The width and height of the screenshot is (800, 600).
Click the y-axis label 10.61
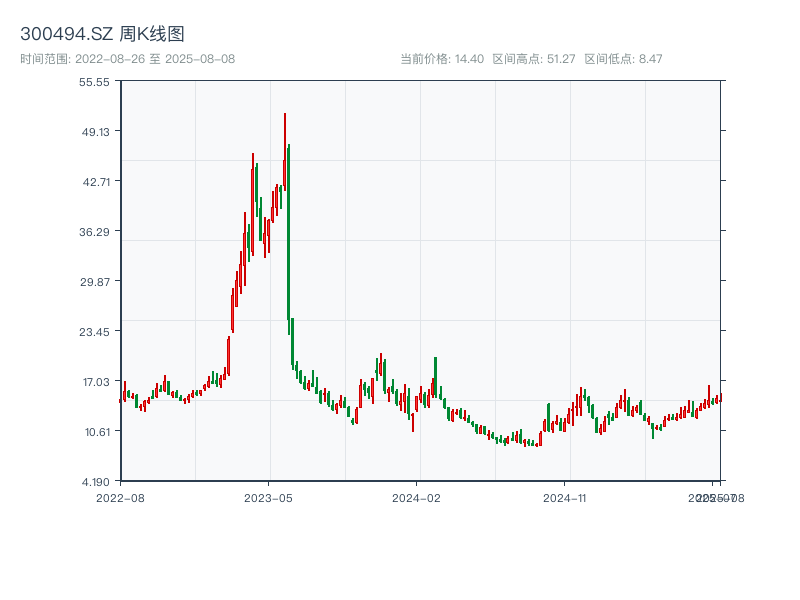pos(97,432)
